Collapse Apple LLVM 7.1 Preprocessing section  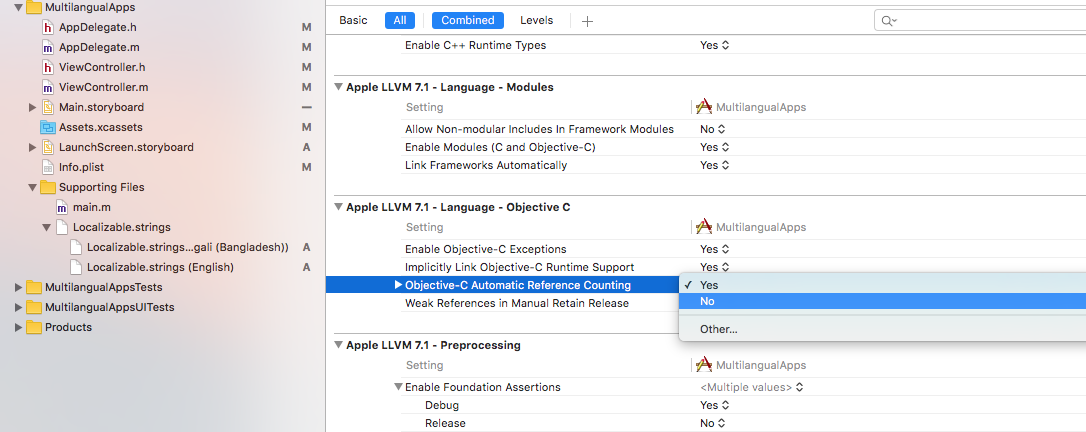click(338, 345)
